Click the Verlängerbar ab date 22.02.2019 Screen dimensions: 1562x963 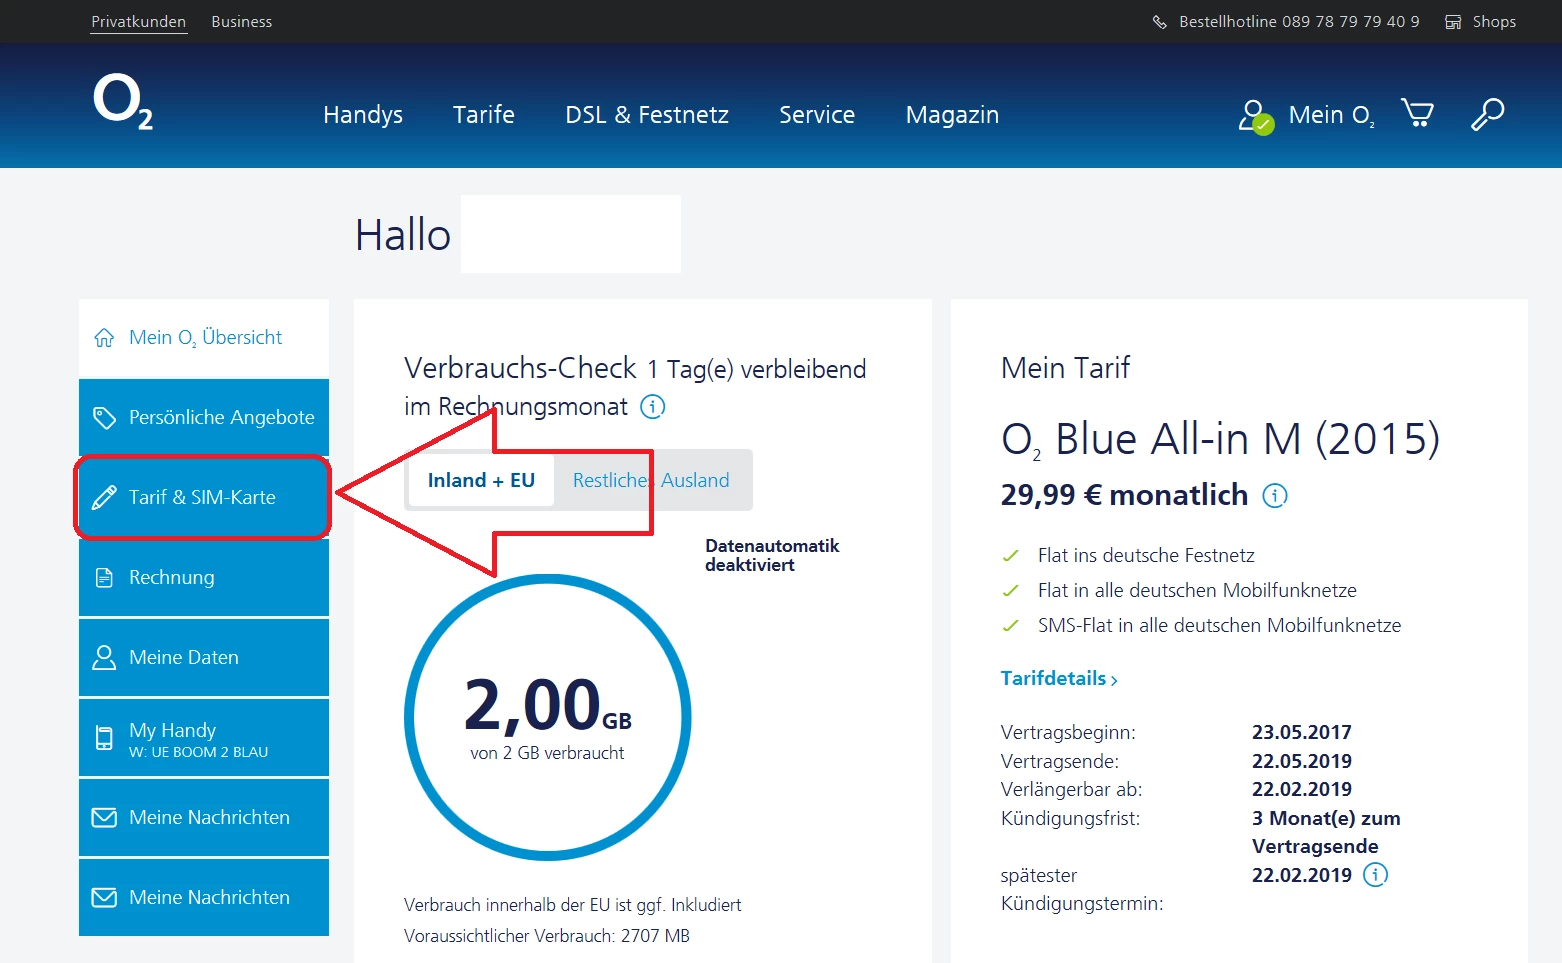coord(1302,789)
